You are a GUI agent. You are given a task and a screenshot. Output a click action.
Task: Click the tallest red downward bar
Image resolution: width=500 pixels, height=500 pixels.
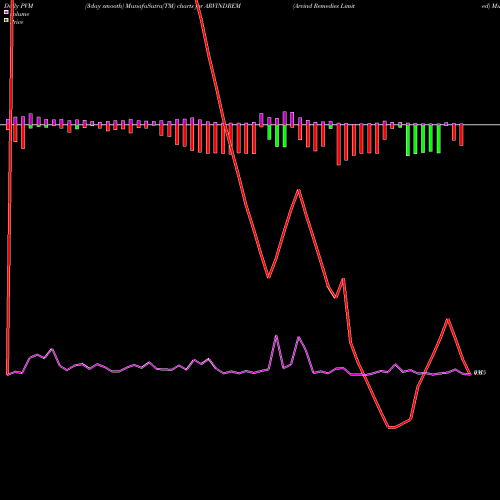point(339,144)
